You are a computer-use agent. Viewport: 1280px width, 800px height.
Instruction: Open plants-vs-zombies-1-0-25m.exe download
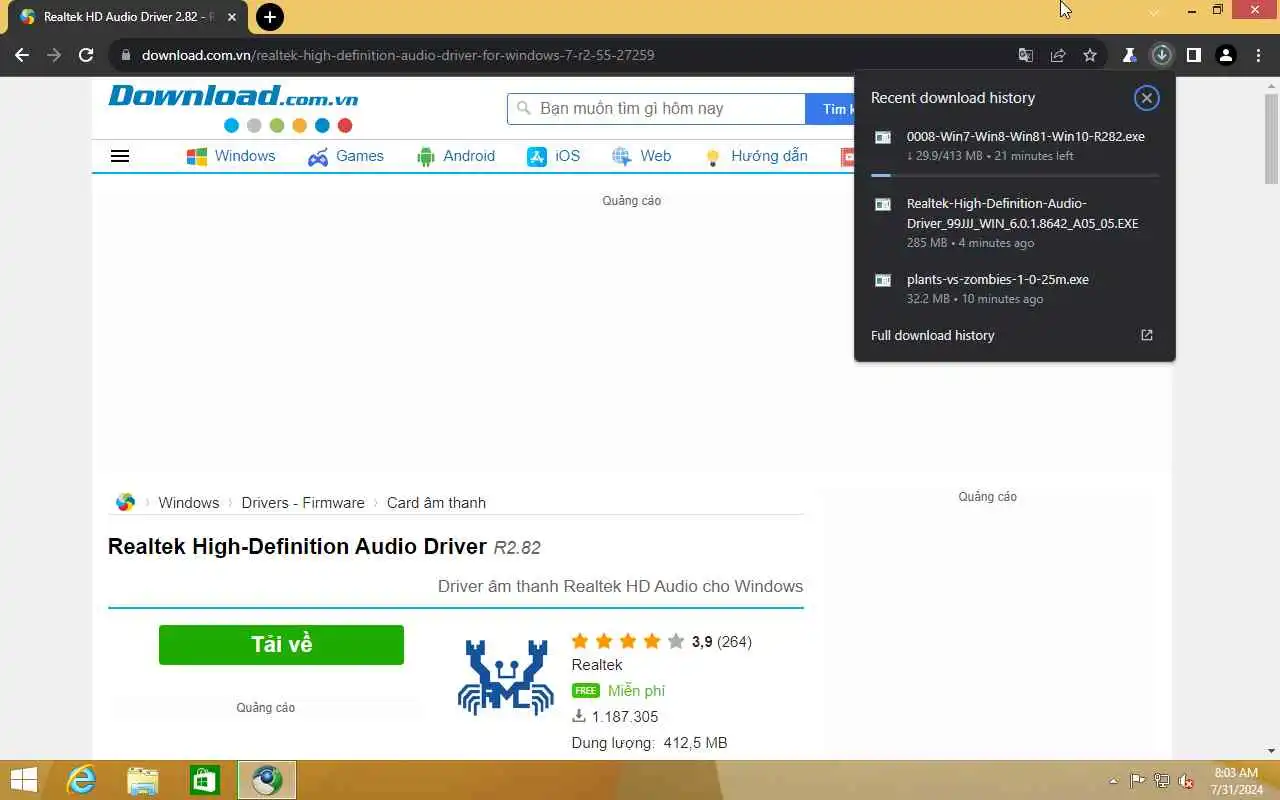coord(1015,289)
